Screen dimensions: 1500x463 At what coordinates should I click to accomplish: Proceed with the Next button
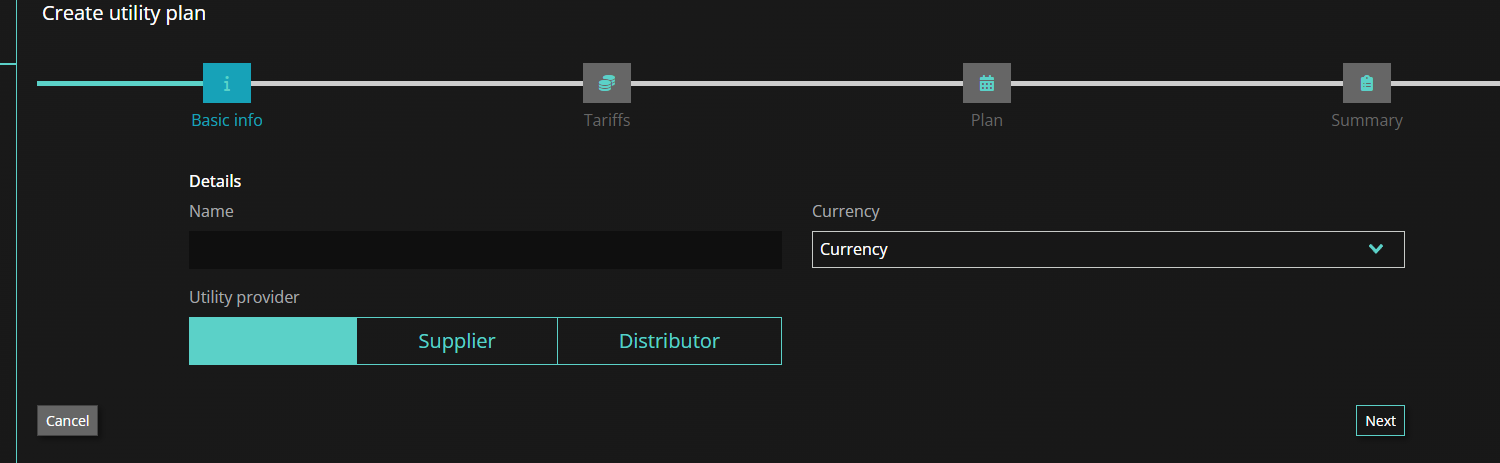[x=1380, y=421]
